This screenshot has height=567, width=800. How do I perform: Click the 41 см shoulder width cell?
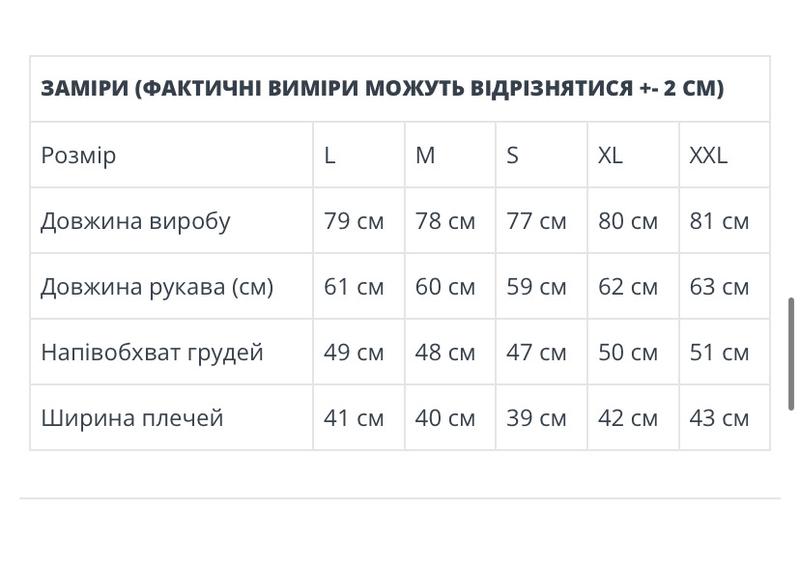(354, 417)
